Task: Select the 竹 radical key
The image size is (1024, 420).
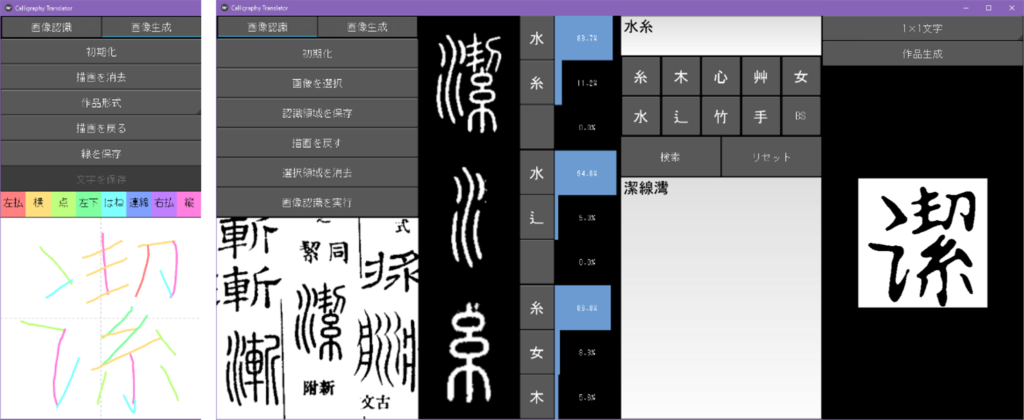Action: tap(721, 116)
